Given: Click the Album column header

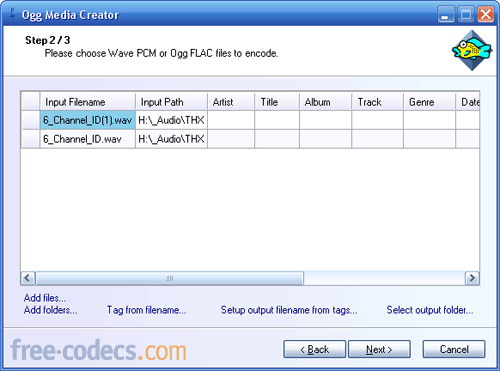Looking at the screenshot, I should pyautogui.click(x=325, y=102).
